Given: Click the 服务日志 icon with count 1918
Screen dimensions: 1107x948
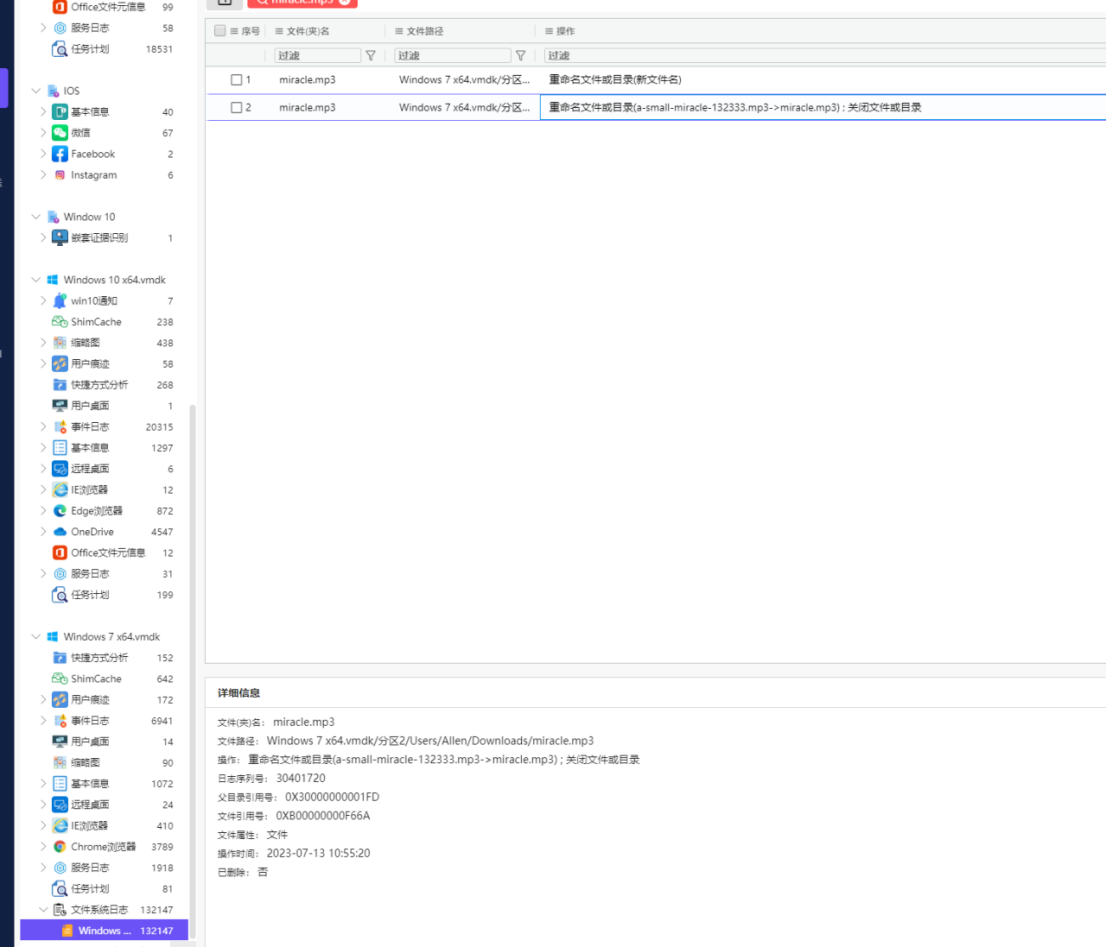Looking at the screenshot, I should click(60, 868).
